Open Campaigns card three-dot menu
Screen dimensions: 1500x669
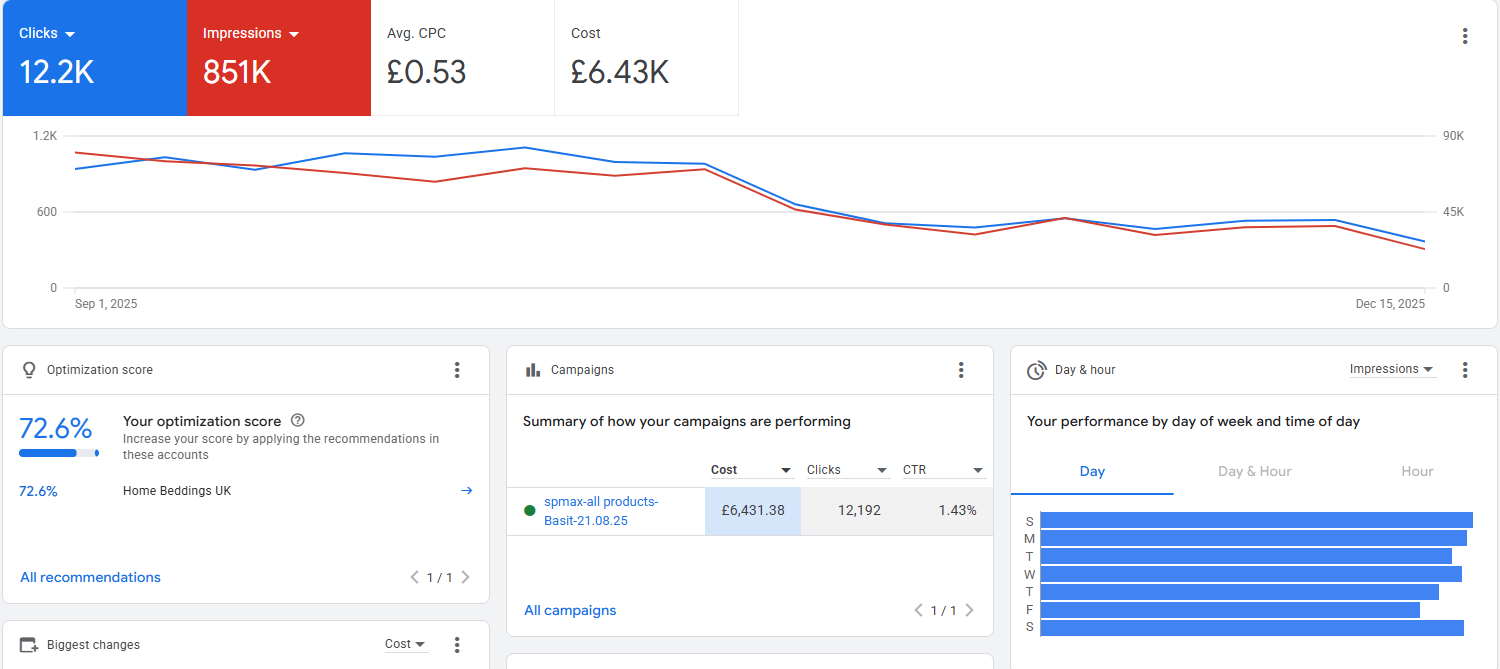pyautogui.click(x=961, y=370)
